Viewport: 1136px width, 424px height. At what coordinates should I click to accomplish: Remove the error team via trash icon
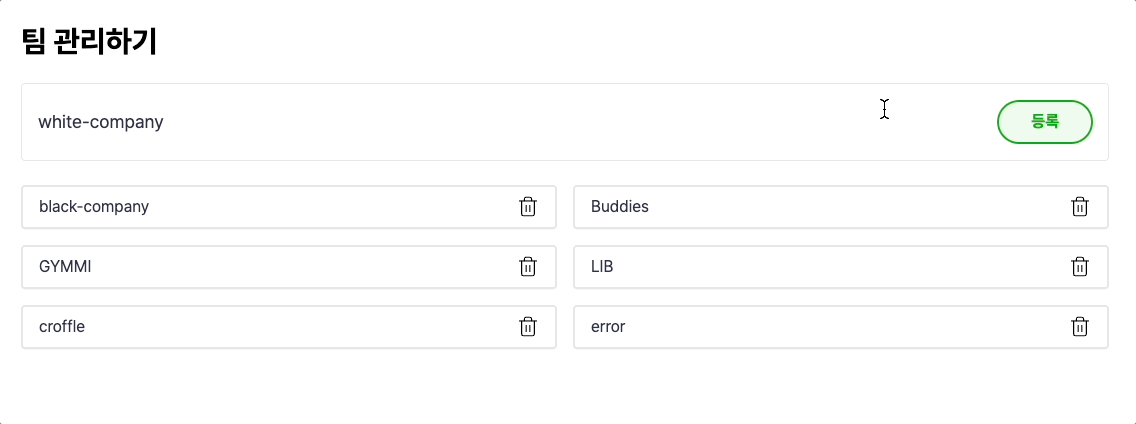click(x=1080, y=327)
